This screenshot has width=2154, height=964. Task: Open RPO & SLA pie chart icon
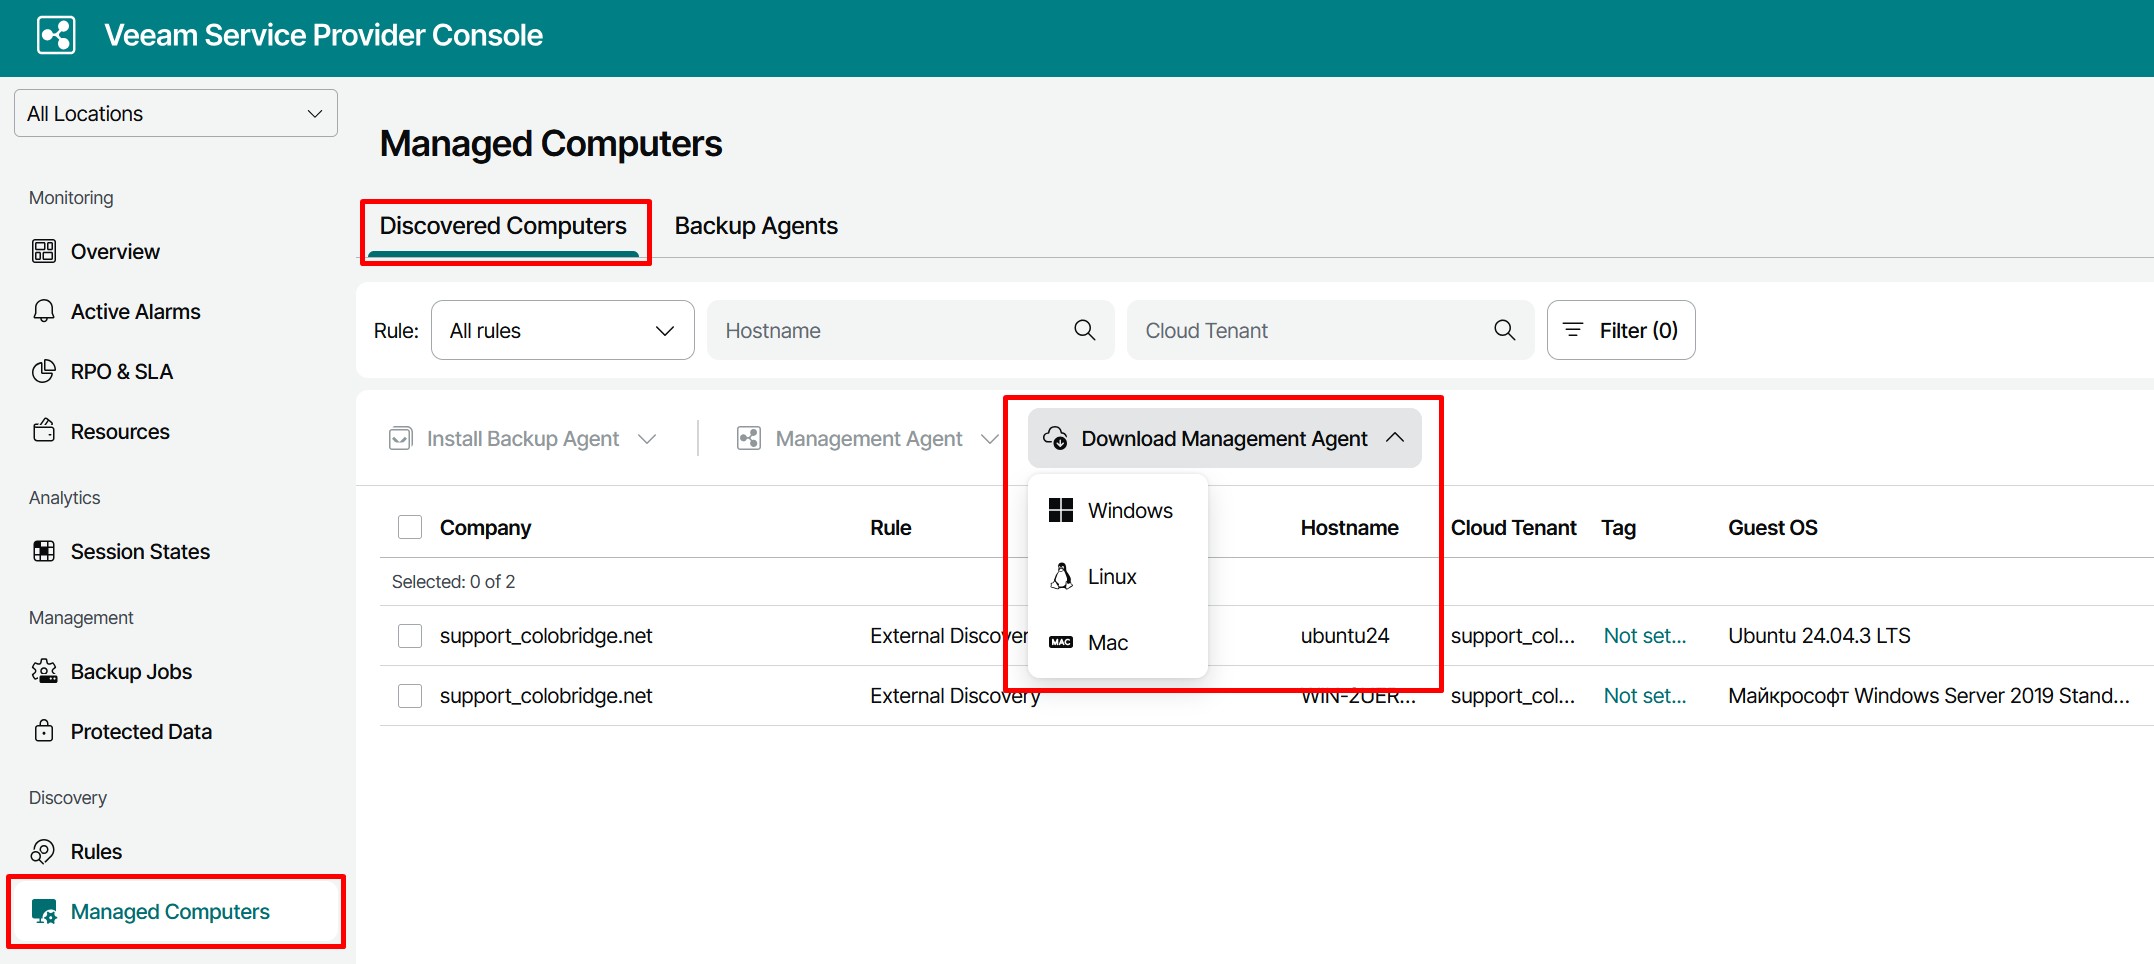[x=44, y=371]
